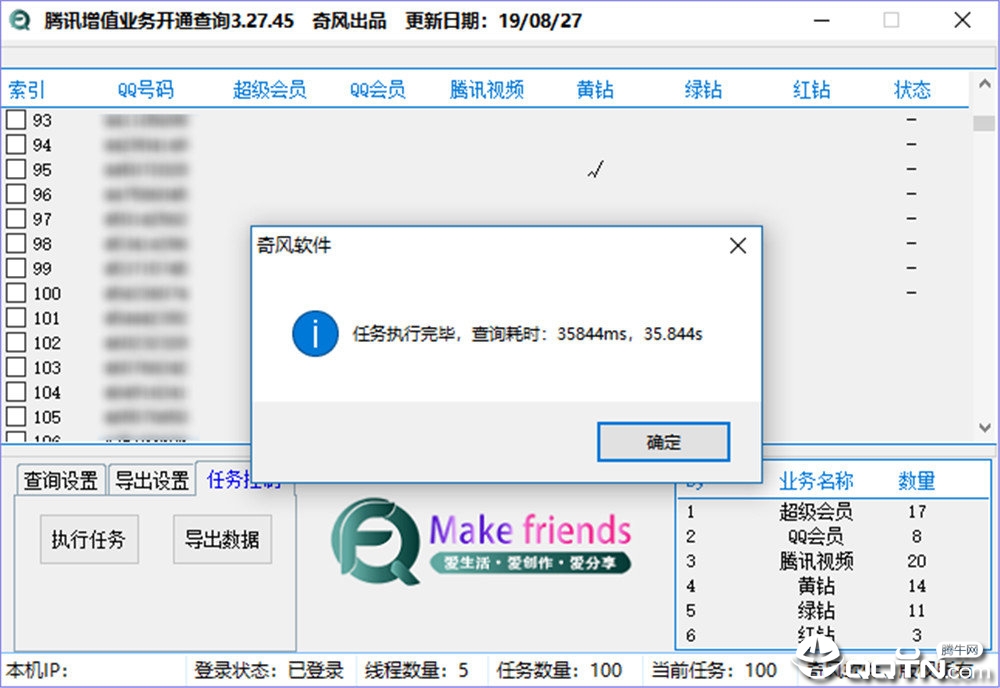The height and width of the screenshot is (688, 1000).
Task: Select 黄钻 row in summary table
Action: (x=832, y=585)
